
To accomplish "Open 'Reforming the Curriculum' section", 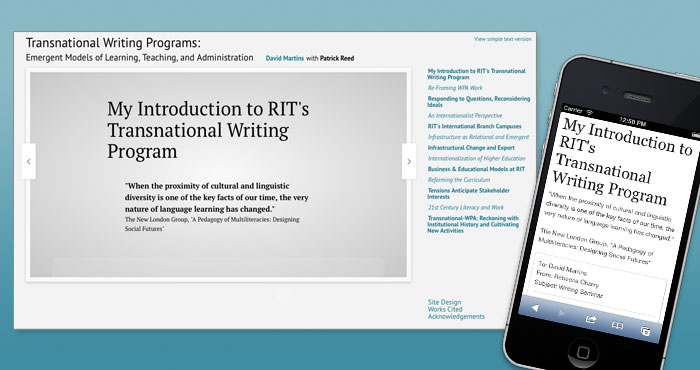I will [x=458, y=180].
